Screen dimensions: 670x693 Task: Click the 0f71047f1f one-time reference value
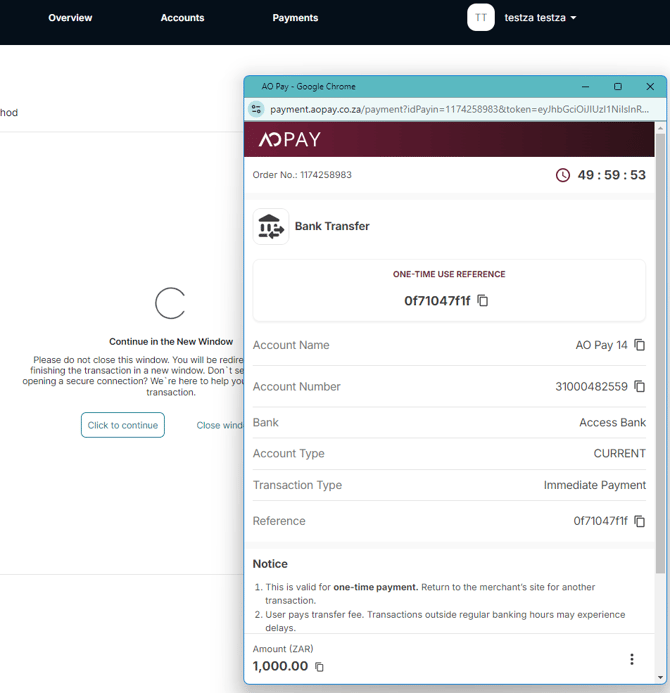pos(437,301)
